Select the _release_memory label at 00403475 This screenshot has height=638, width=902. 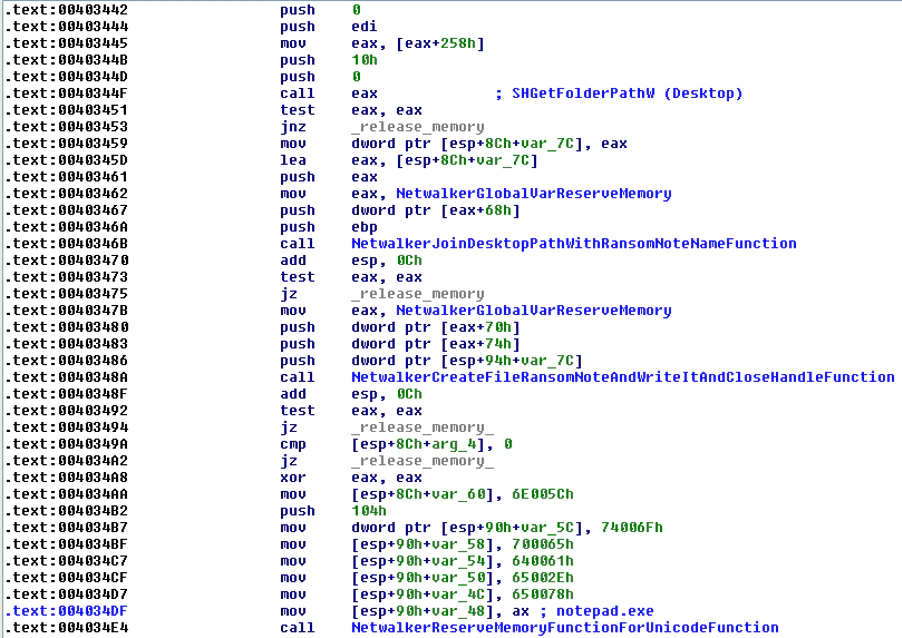[x=418, y=293]
